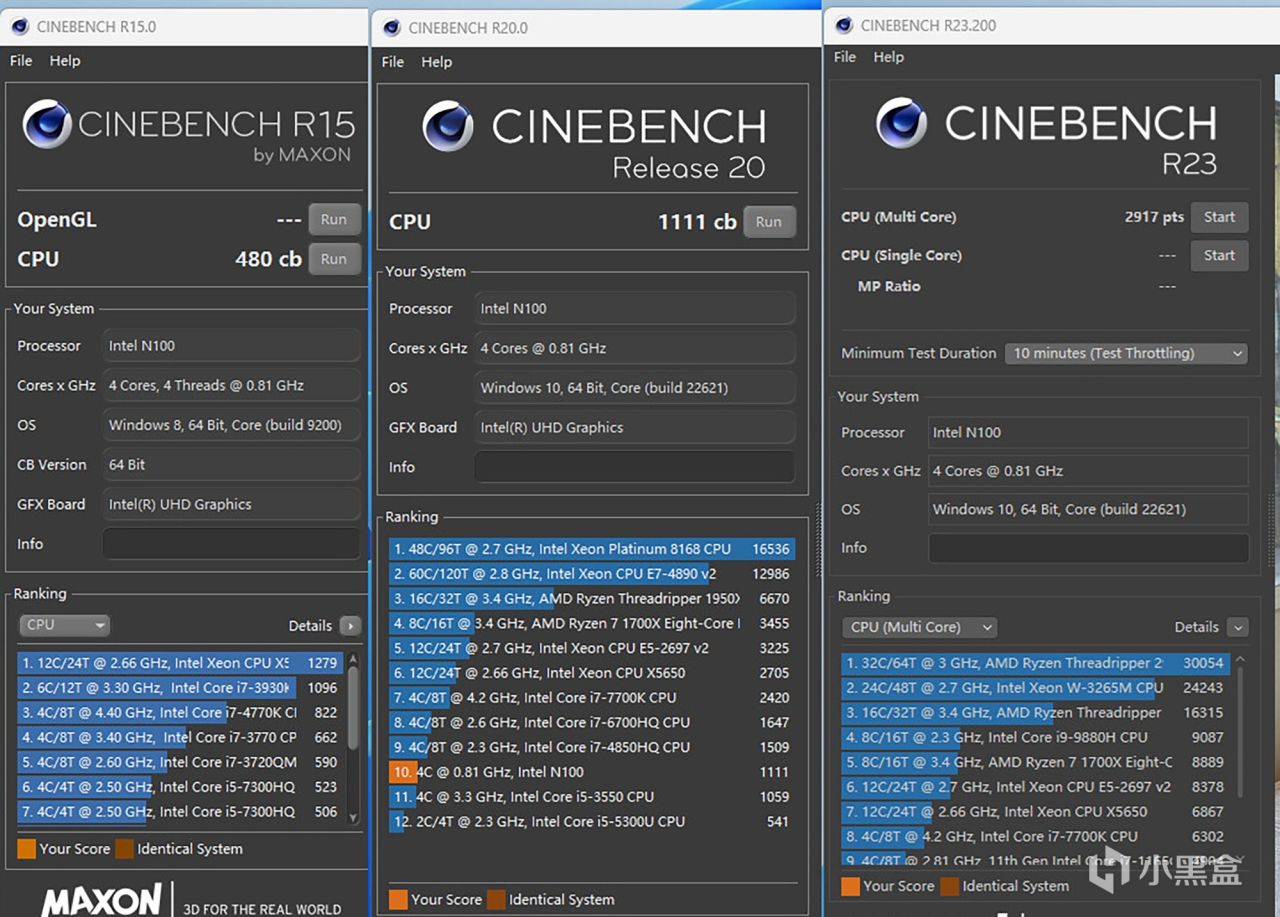1280x917 pixels.
Task: Run the CPU benchmark in Cinebench R20
Action: (x=768, y=222)
